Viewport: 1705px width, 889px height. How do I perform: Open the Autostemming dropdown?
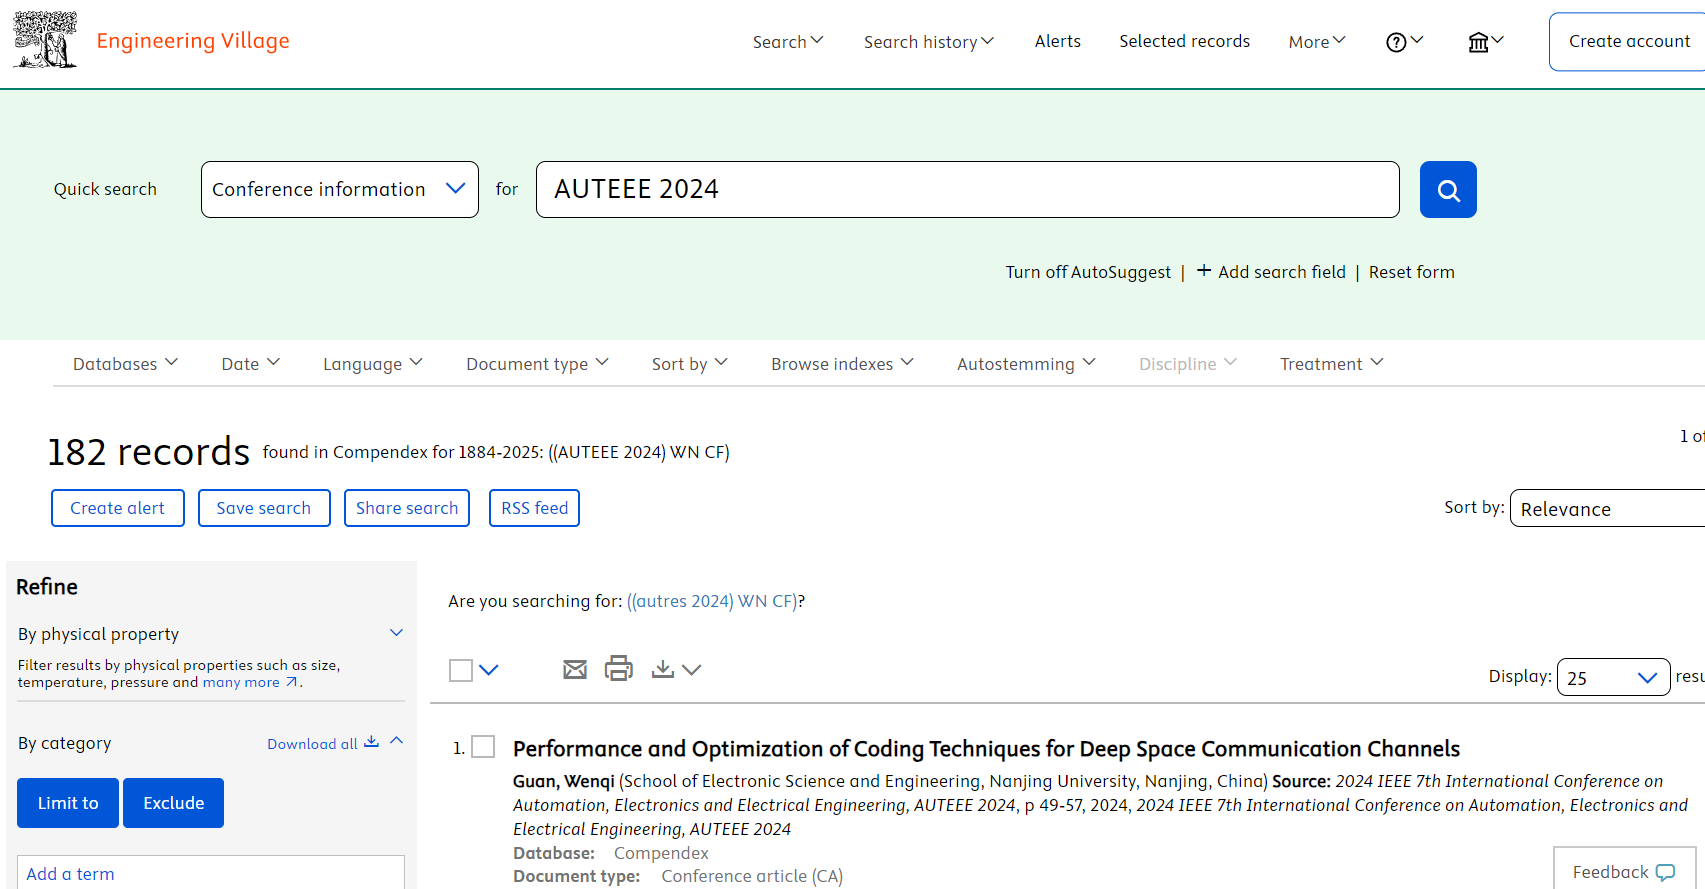coord(1026,364)
